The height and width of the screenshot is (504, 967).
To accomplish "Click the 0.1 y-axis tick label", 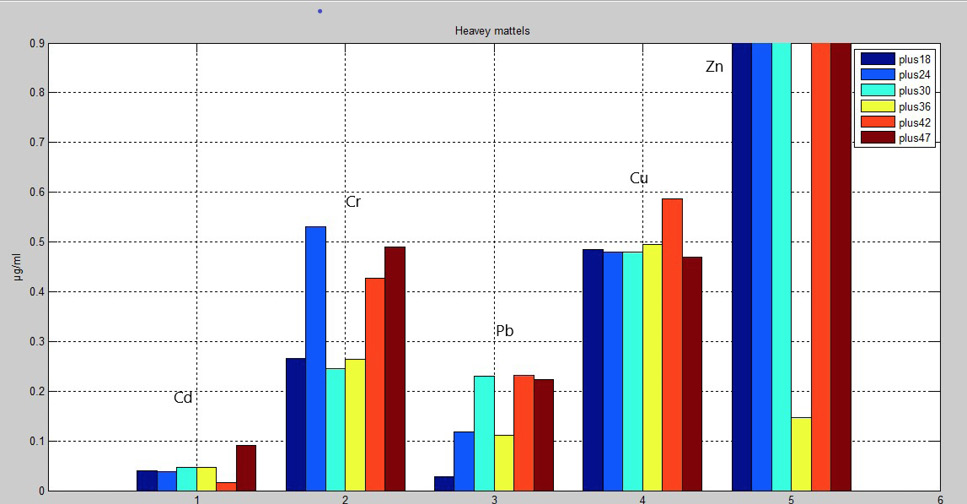I will tap(36, 441).
